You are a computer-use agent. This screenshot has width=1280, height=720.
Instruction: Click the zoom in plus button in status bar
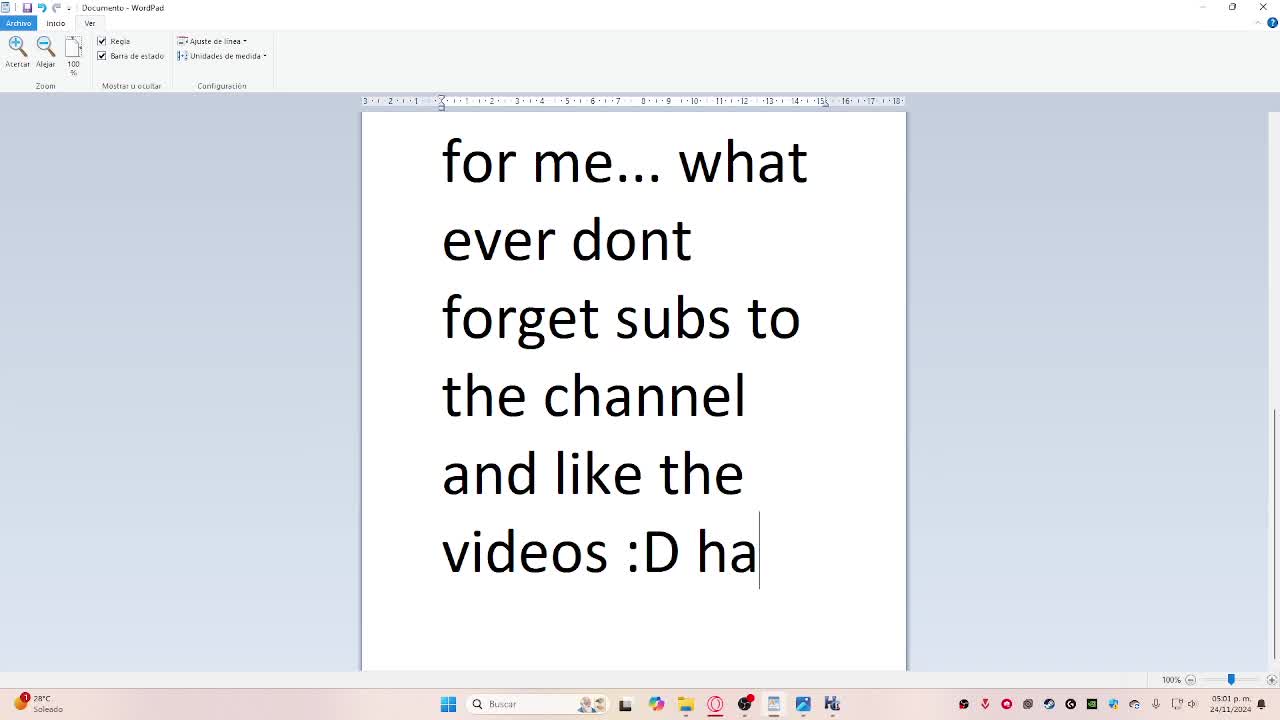point(1272,680)
